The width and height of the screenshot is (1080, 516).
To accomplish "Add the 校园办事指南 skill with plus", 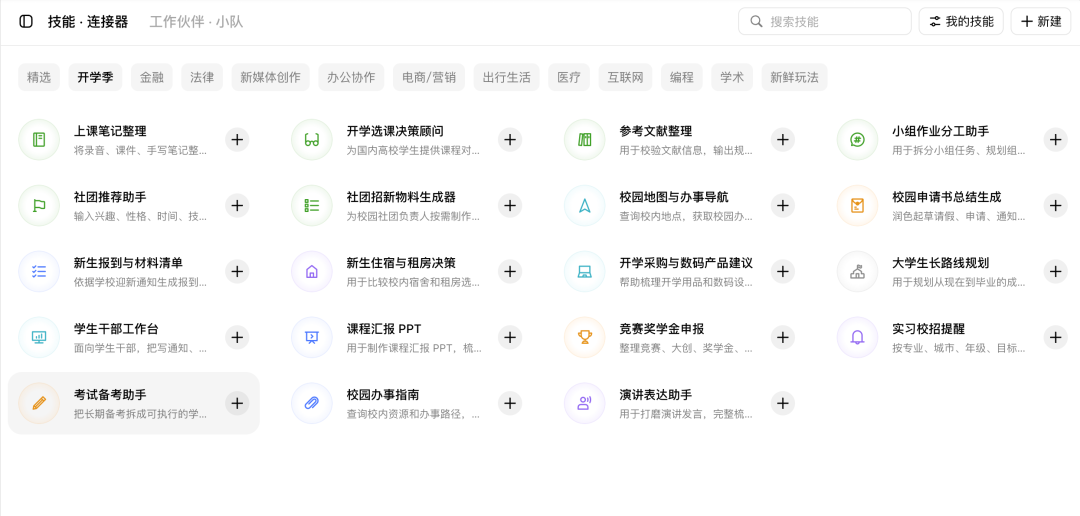I will [510, 403].
